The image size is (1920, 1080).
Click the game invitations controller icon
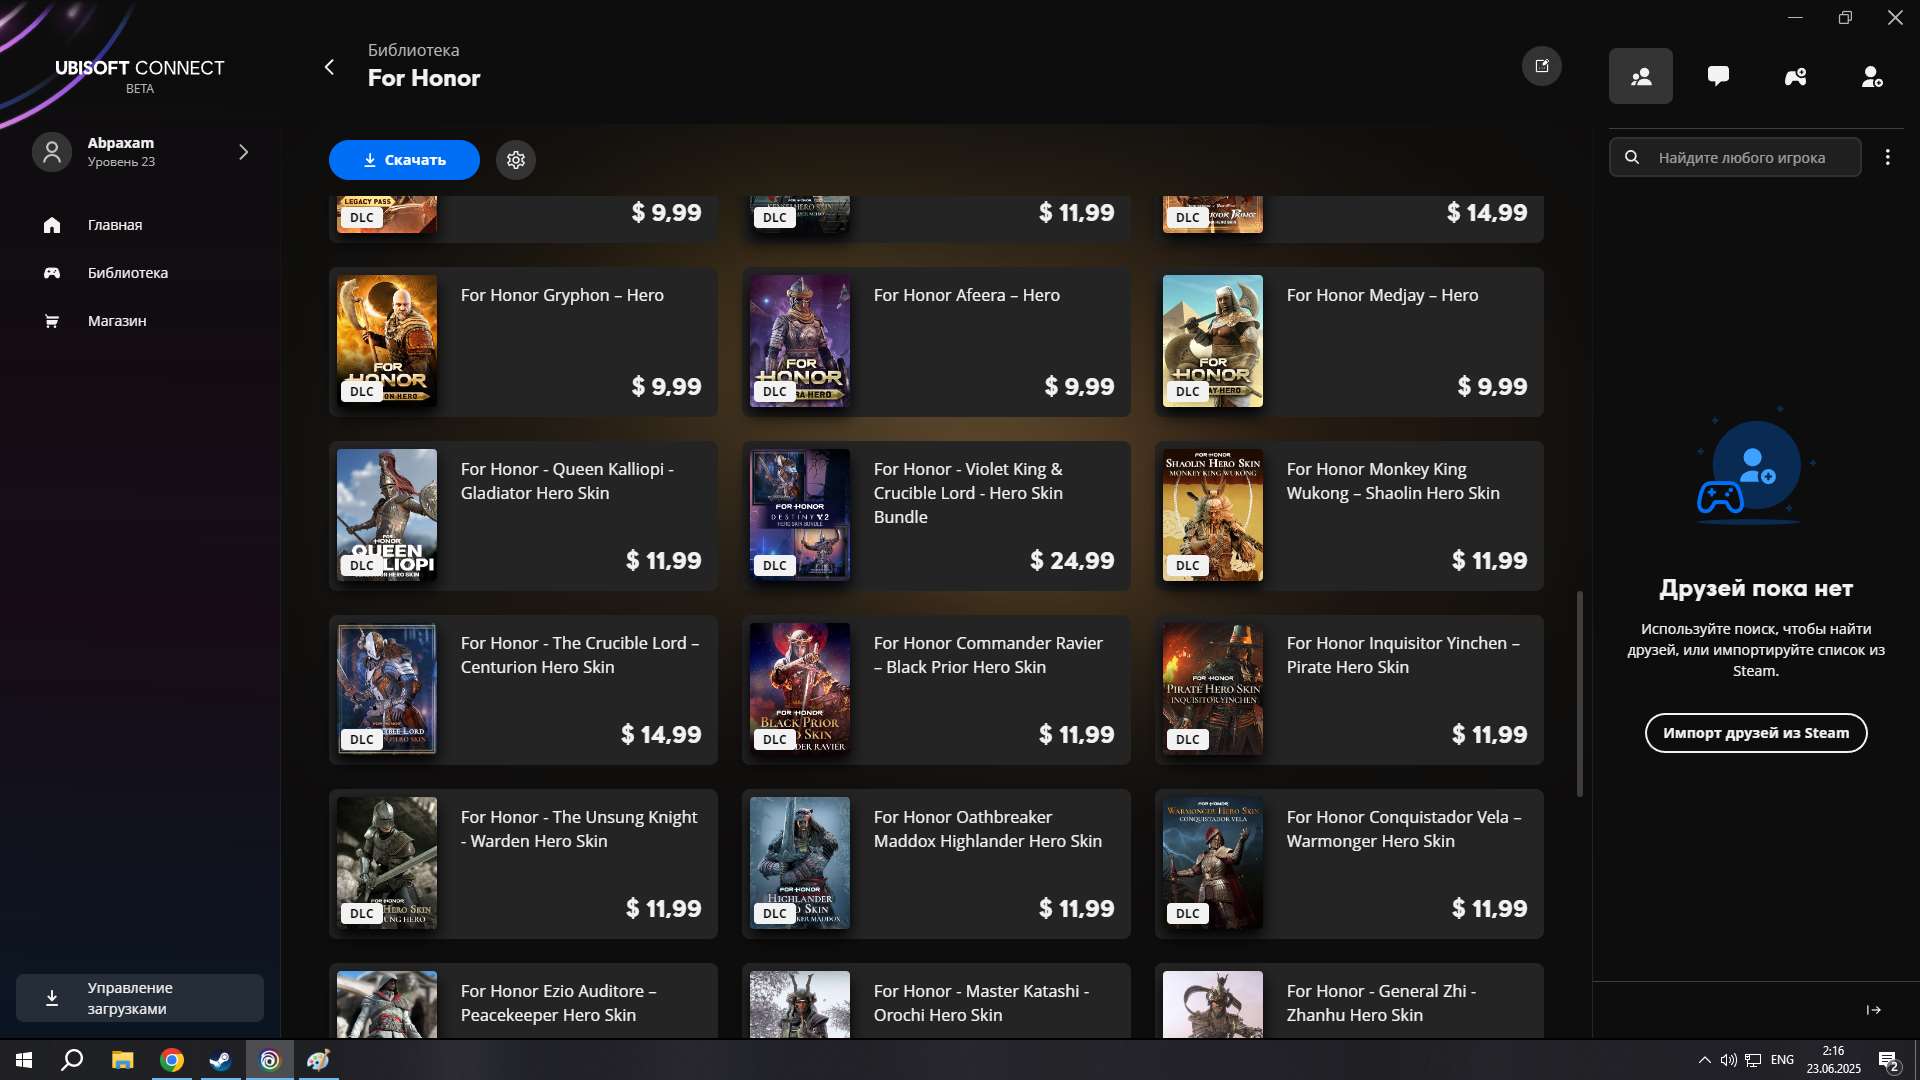coord(1795,75)
